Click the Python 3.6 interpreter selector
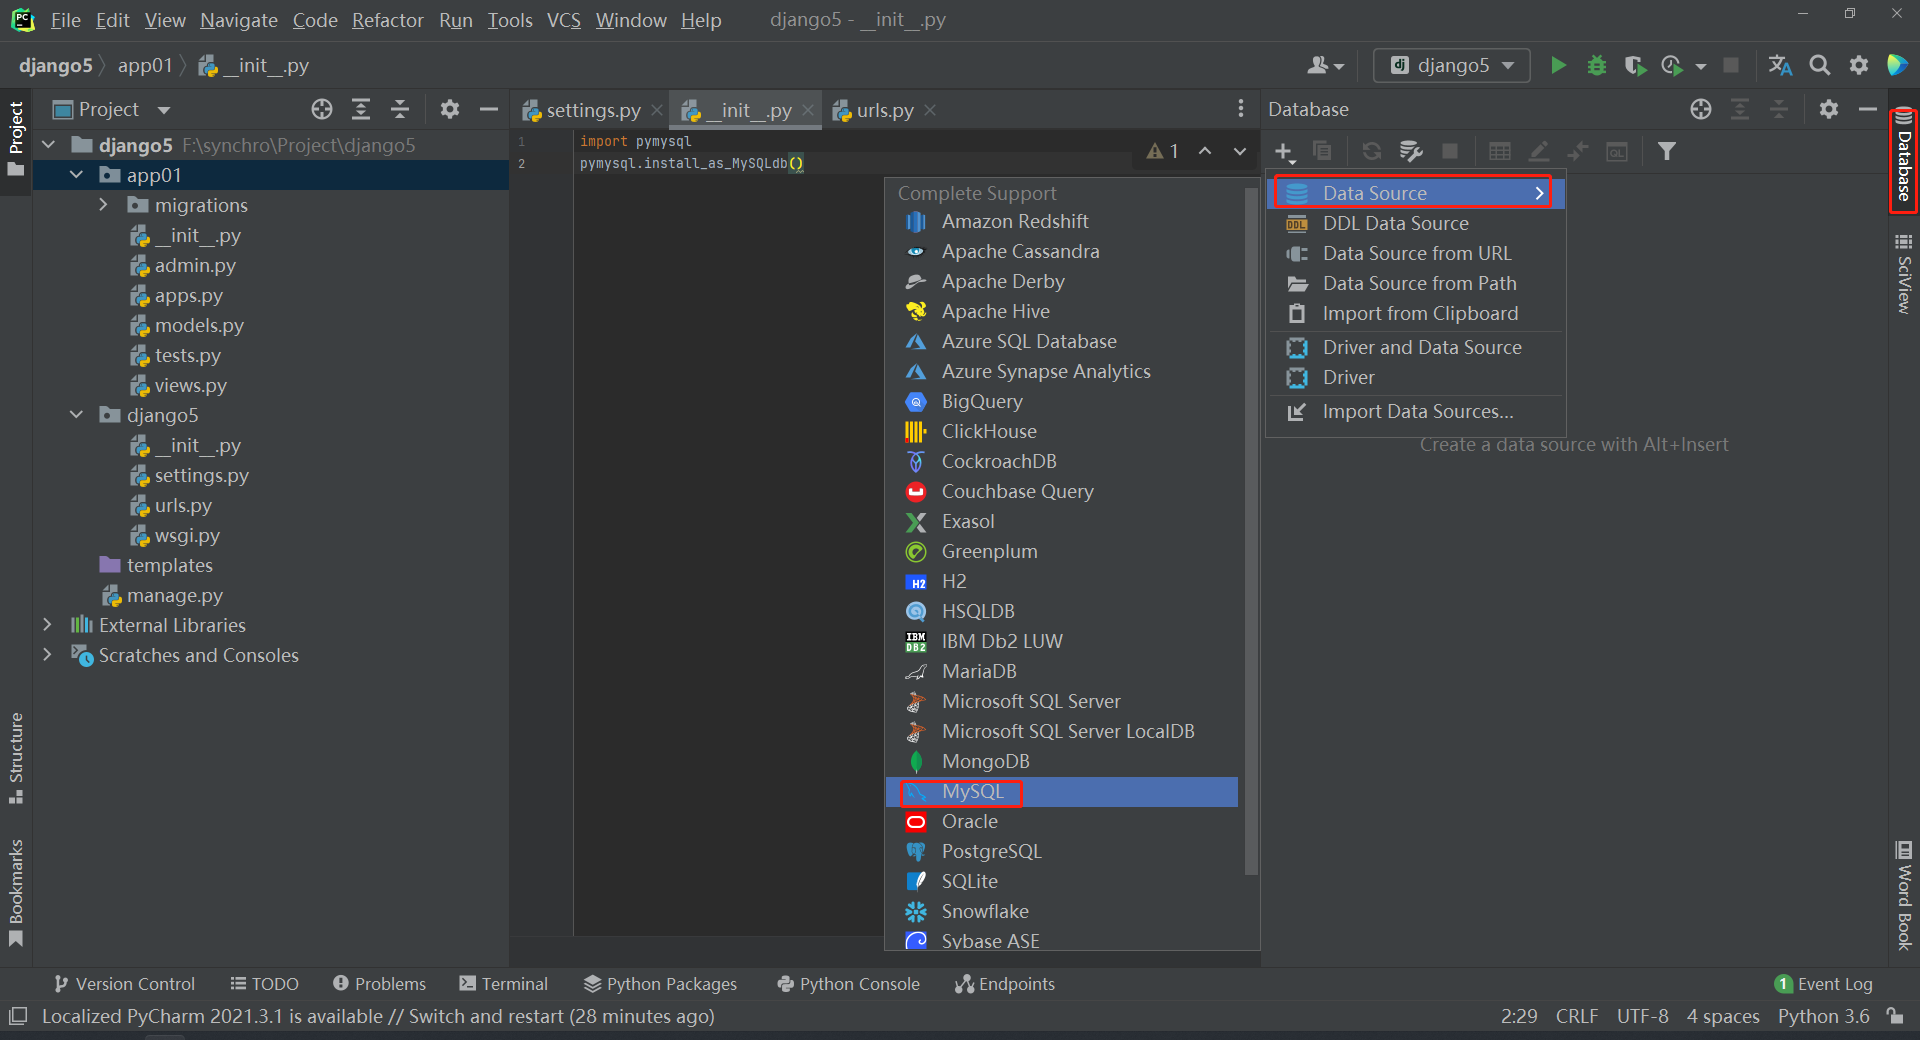The height and width of the screenshot is (1040, 1920). [1823, 1016]
